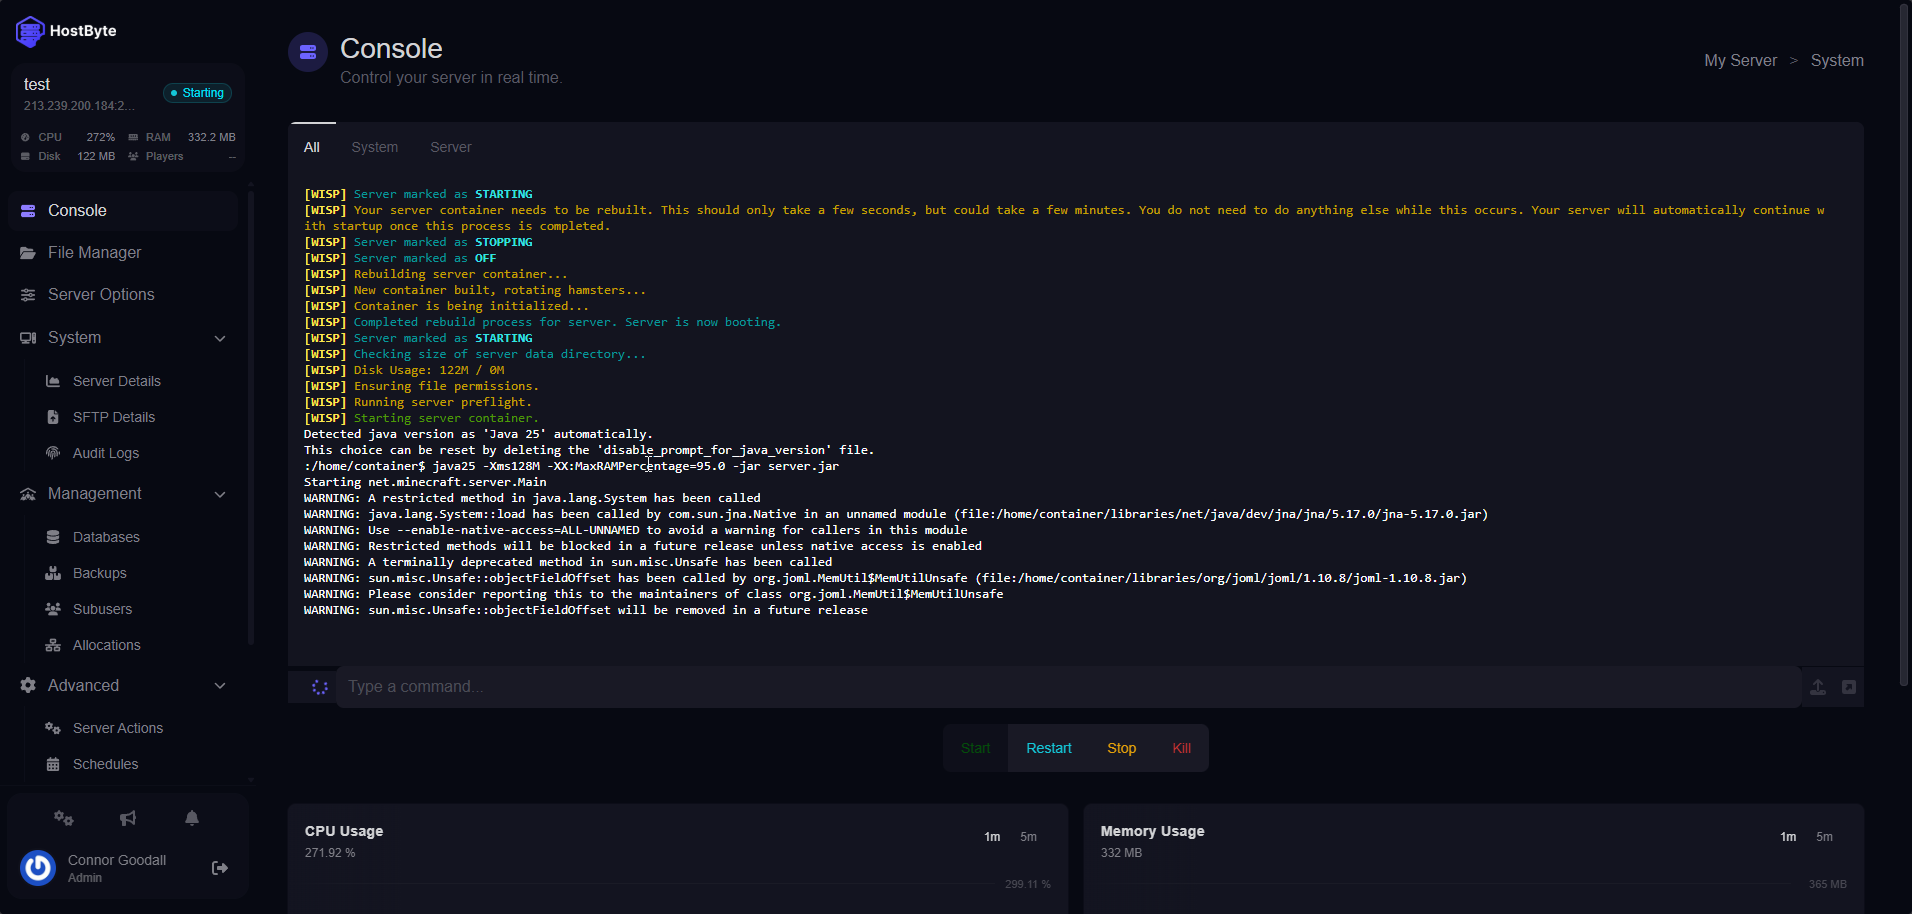
Task: Open announcements megaphone icon
Action: pos(128,818)
